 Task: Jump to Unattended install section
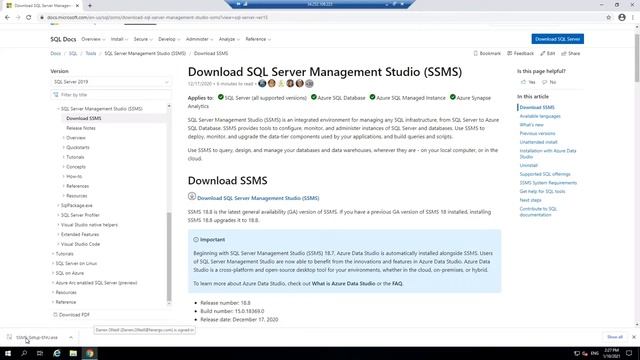[x=538, y=142]
